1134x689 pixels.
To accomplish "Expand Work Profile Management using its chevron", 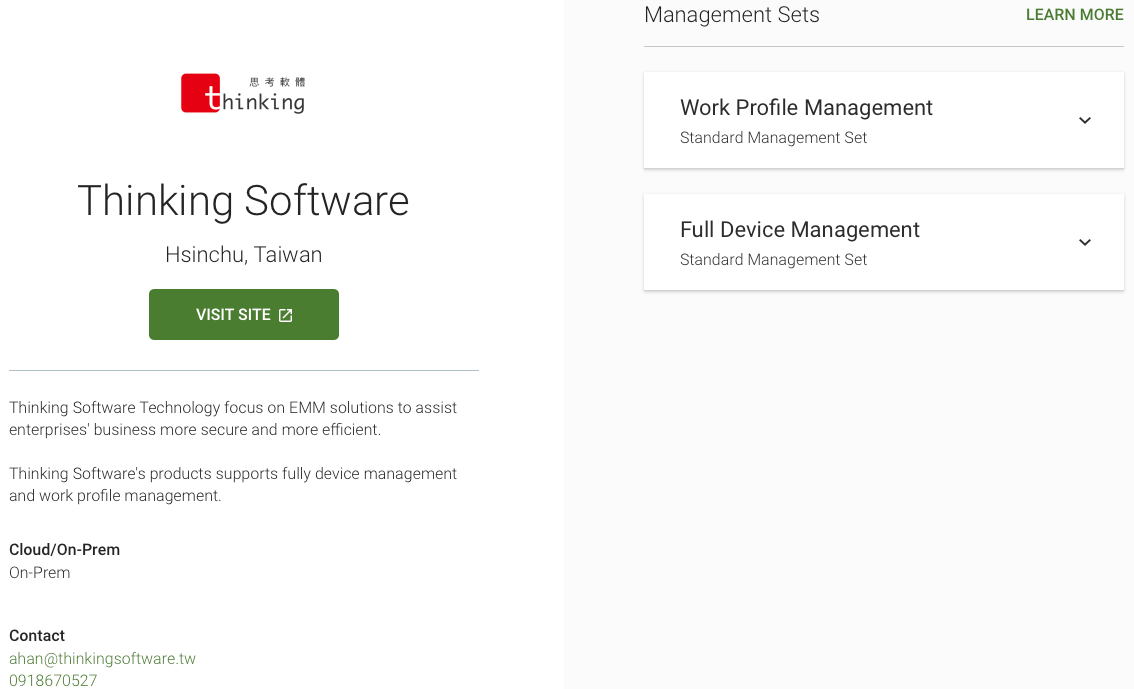I will click(1084, 120).
